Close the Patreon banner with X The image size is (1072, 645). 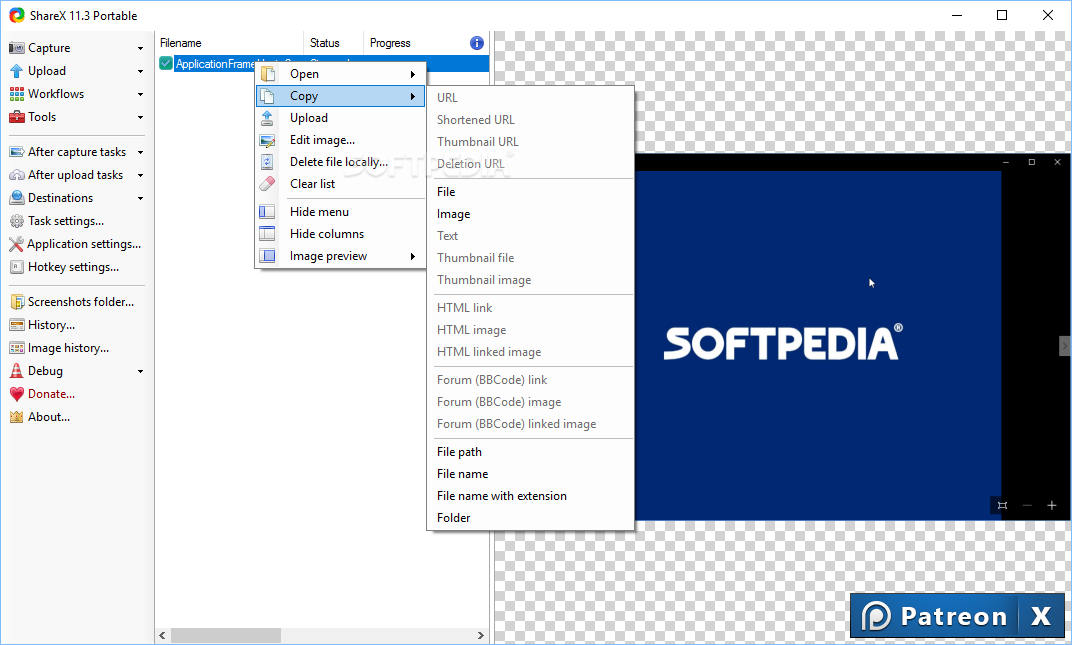click(x=1041, y=616)
